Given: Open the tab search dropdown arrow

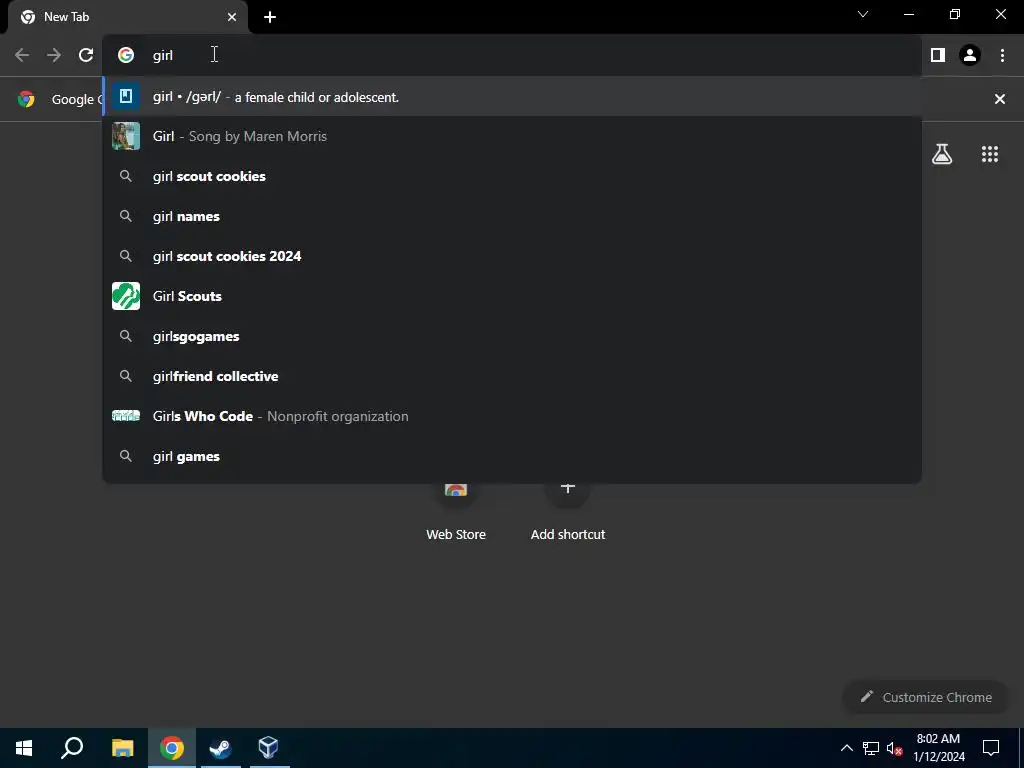Looking at the screenshot, I should (863, 14).
